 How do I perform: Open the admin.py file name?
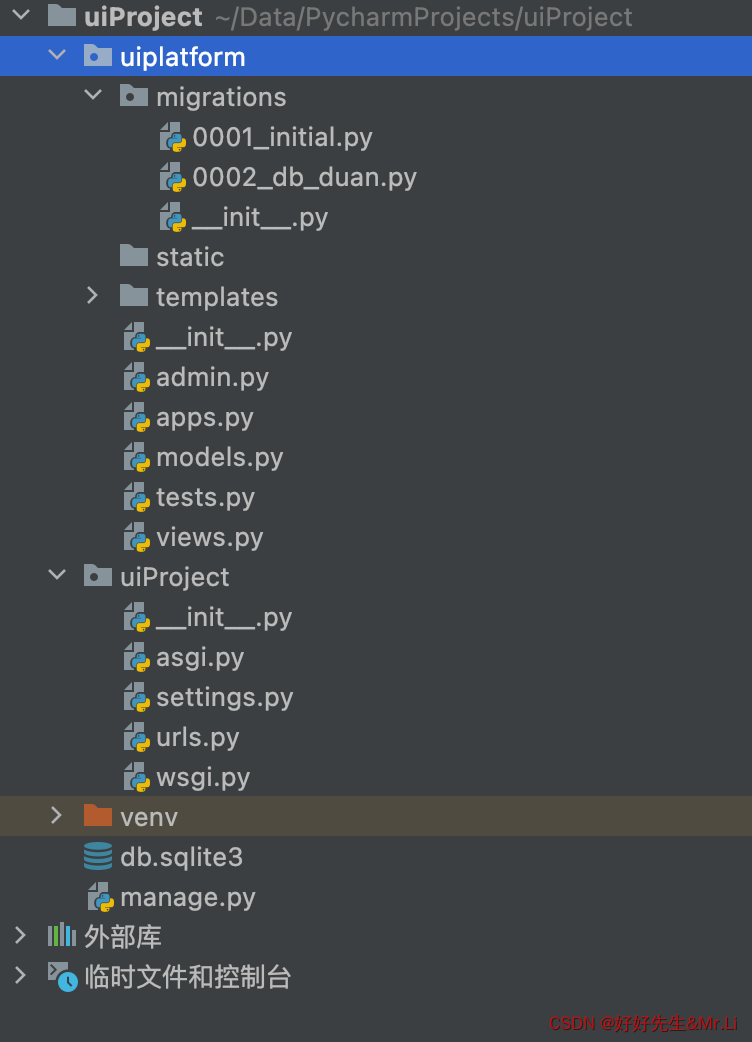(x=213, y=377)
